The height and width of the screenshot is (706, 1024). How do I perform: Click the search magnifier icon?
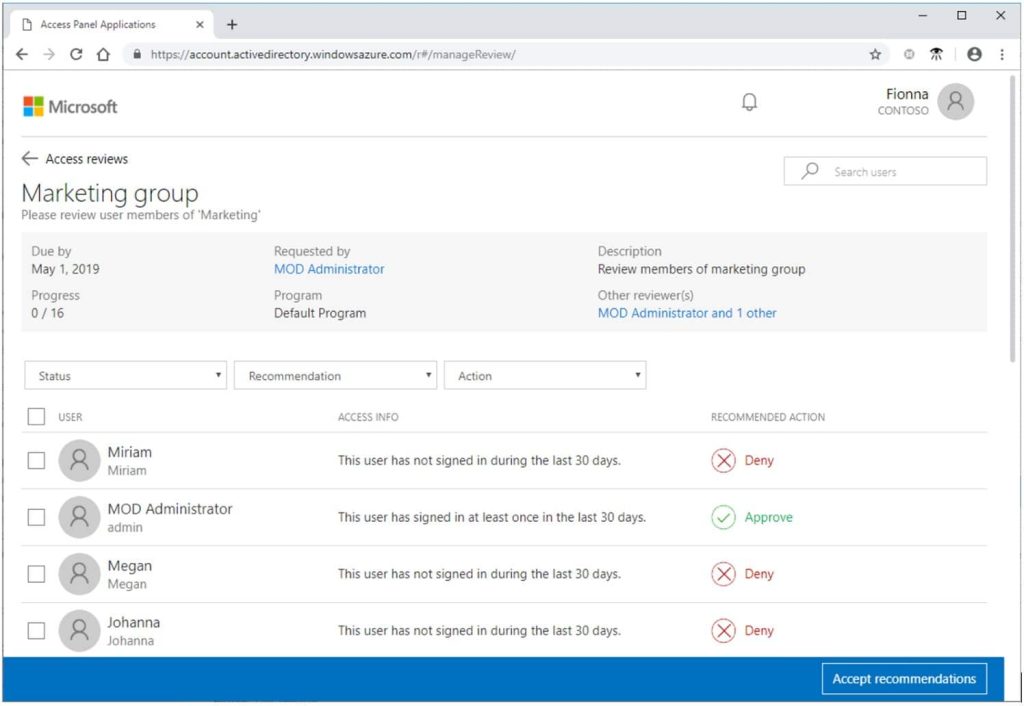(x=810, y=171)
